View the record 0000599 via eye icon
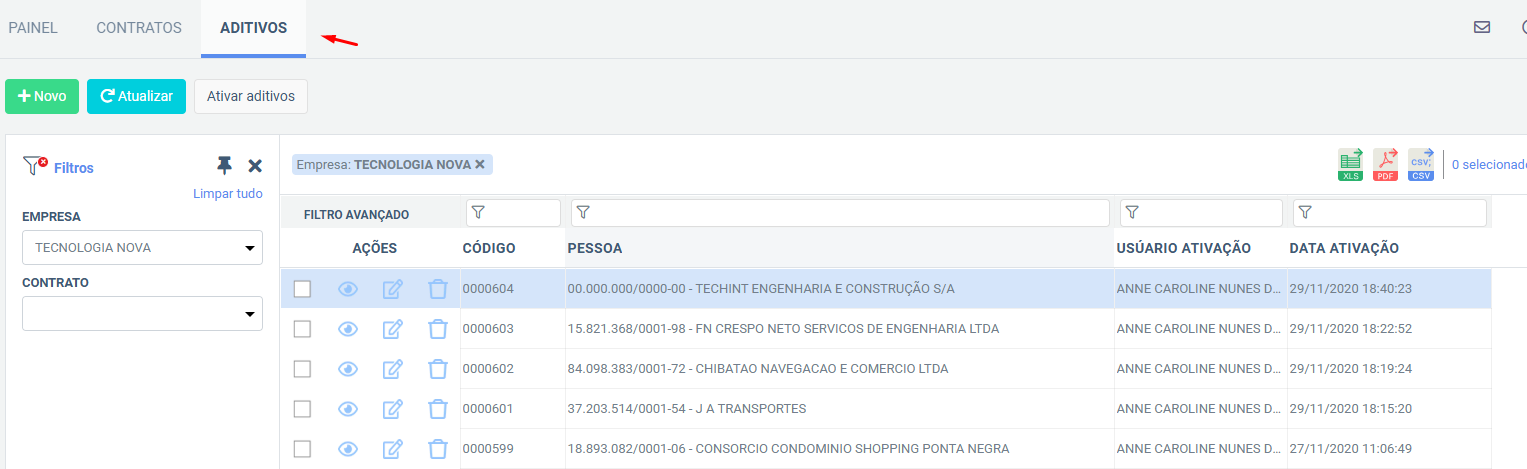Screen dimensions: 1527x469 pos(348,449)
